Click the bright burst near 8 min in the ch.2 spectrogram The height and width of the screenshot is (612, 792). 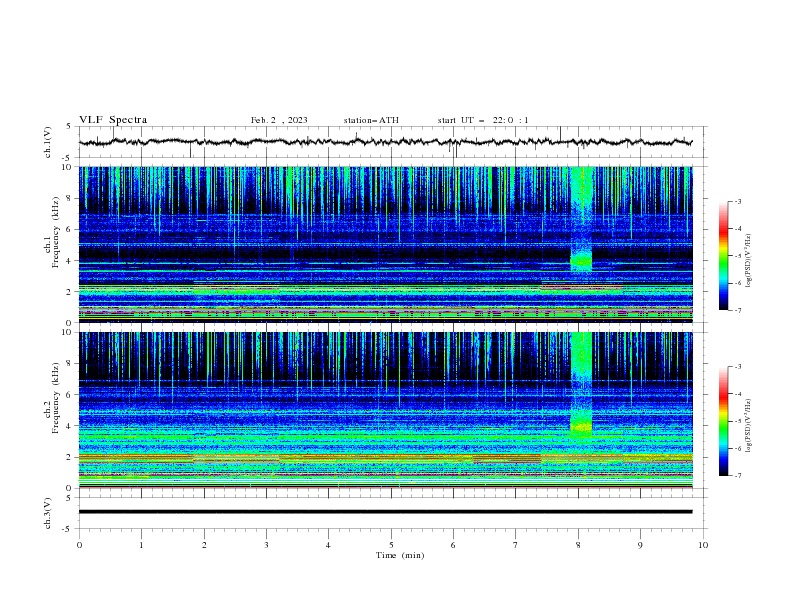click(581, 384)
